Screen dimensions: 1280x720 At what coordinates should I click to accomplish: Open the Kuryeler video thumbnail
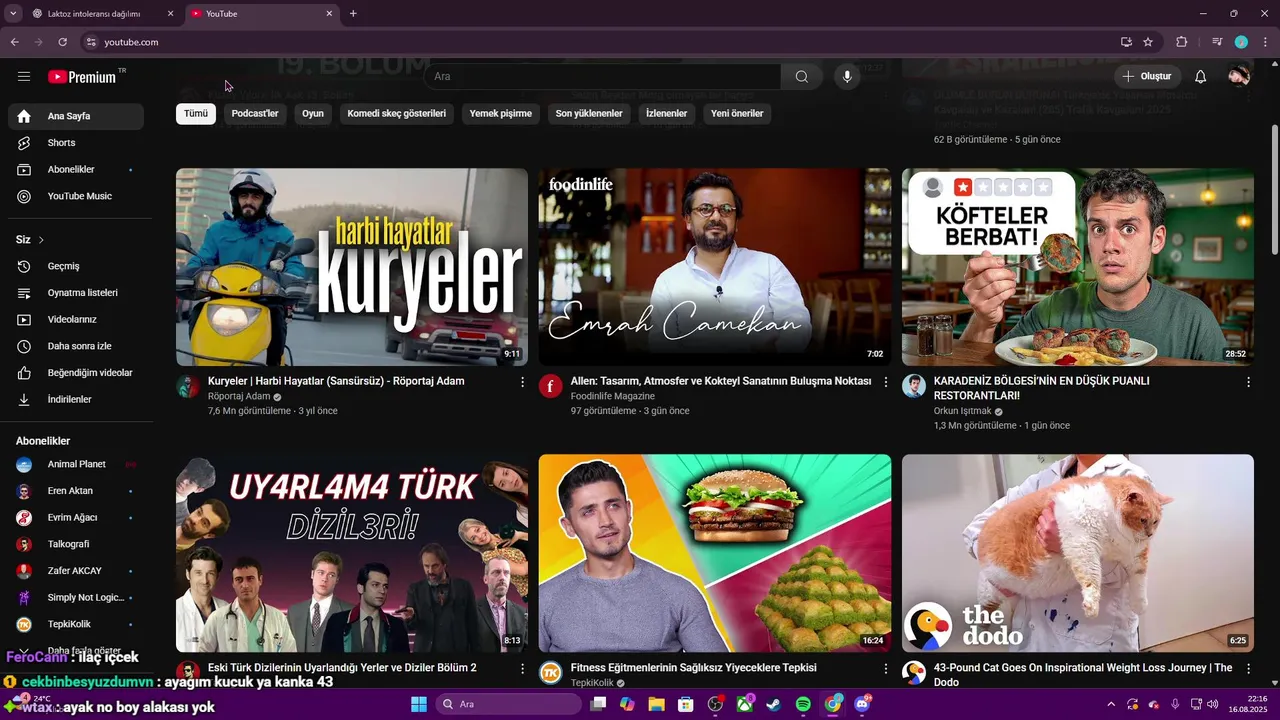tap(352, 267)
